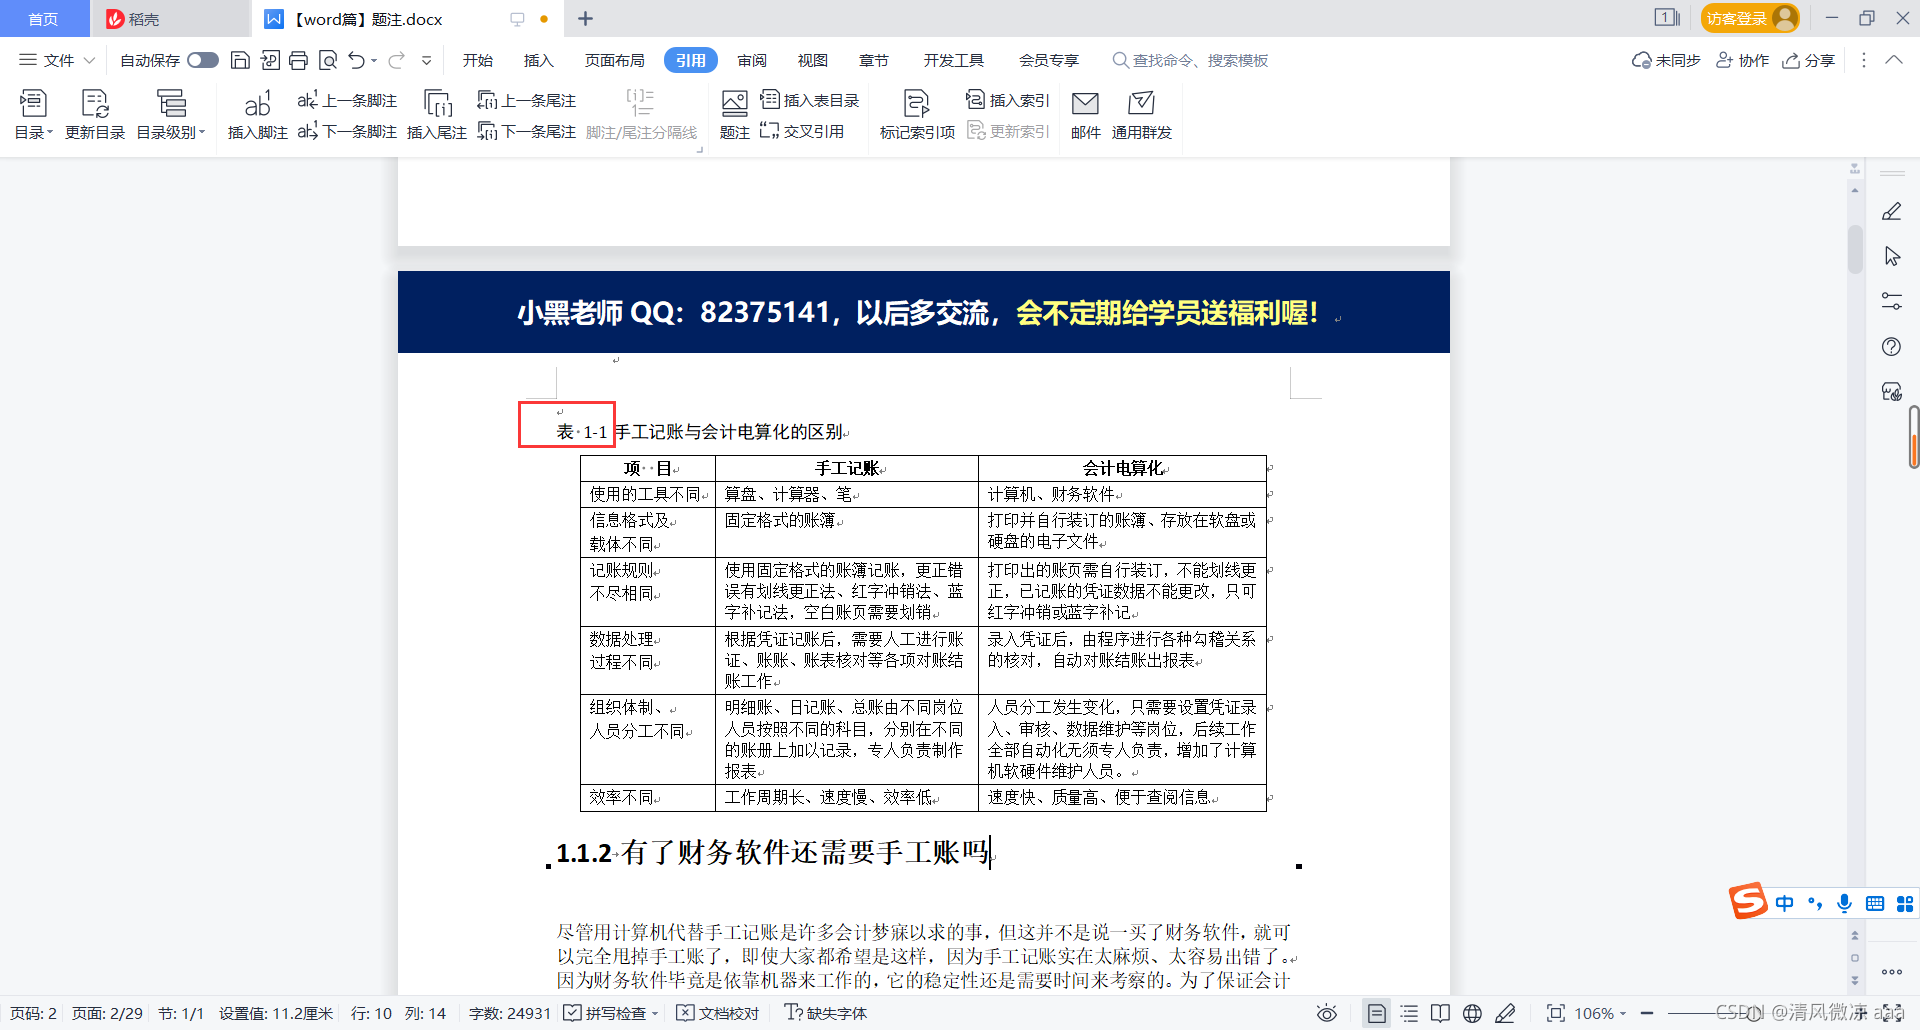Insert a table of figures via 插入表目录
Viewport: 1920px width, 1030px height.
813,100
